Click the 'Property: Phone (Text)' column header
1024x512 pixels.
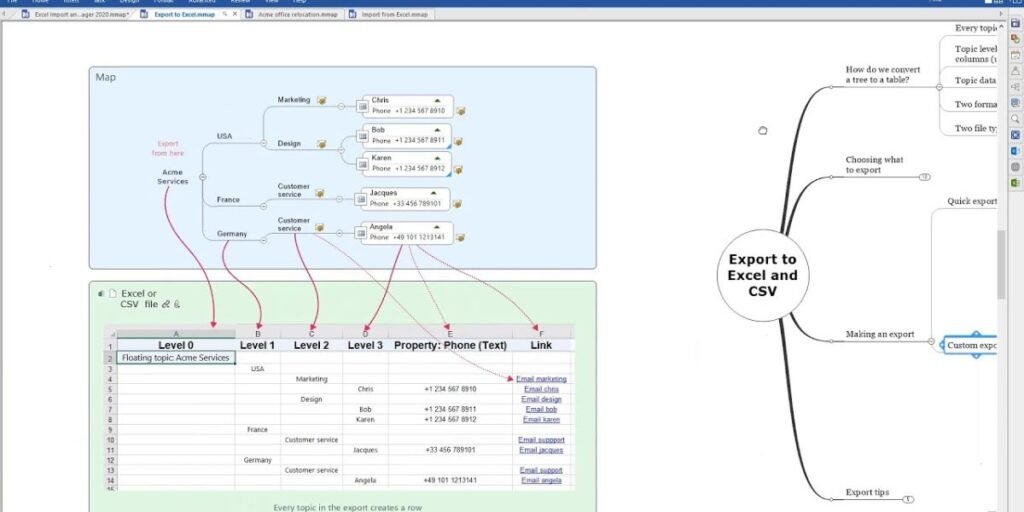[x=450, y=345]
